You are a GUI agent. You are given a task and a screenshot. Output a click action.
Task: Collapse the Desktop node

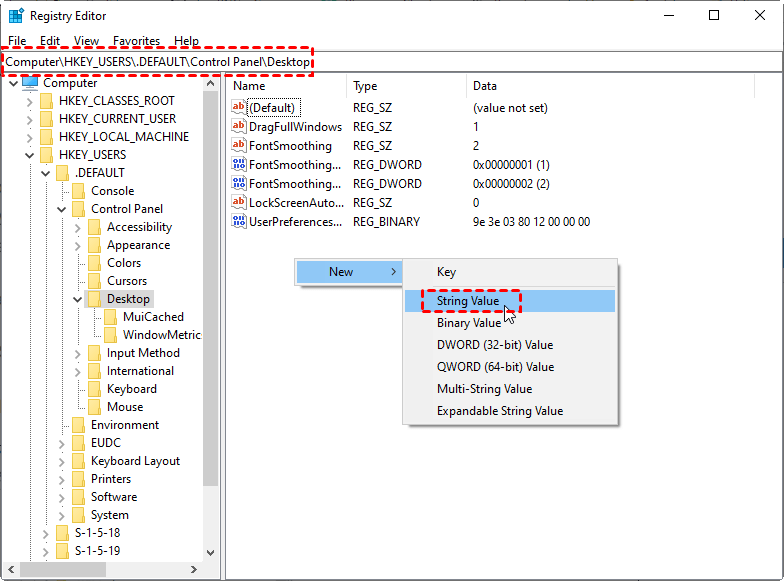(x=78, y=300)
